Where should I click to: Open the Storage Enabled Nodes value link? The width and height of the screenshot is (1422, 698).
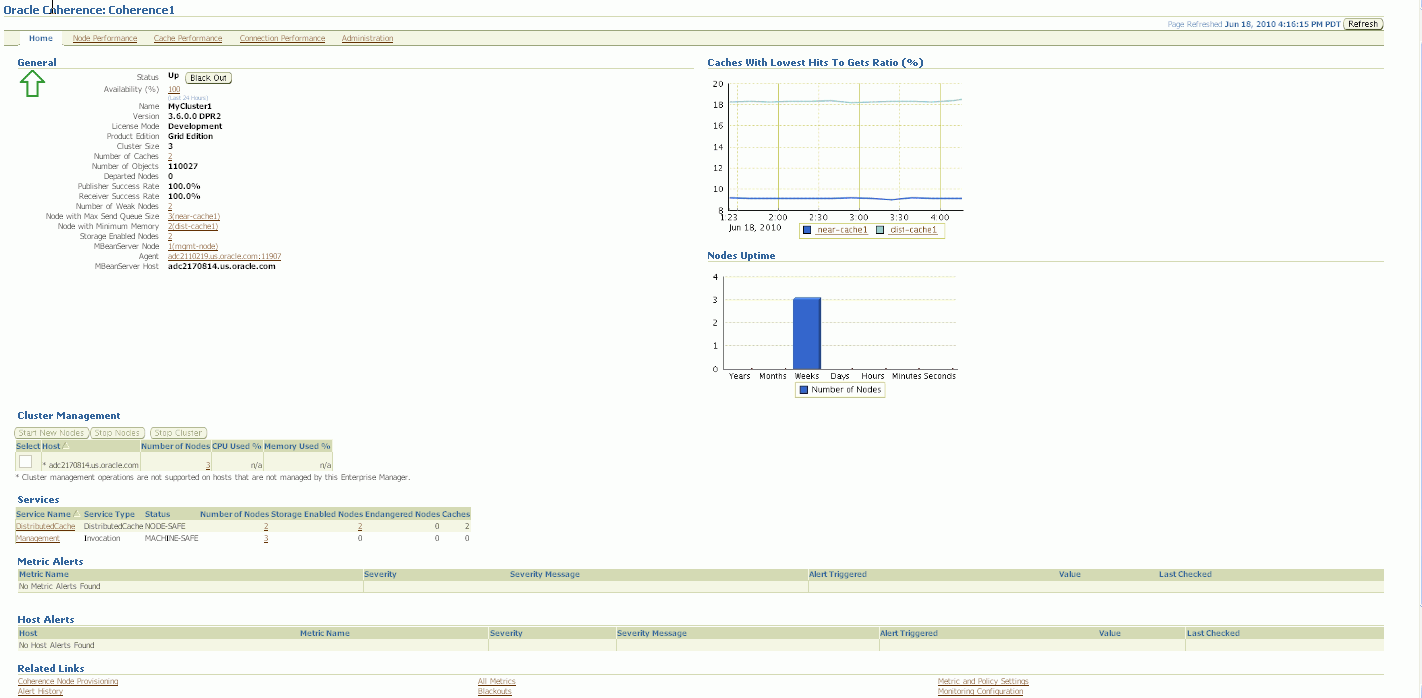tap(170, 237)
